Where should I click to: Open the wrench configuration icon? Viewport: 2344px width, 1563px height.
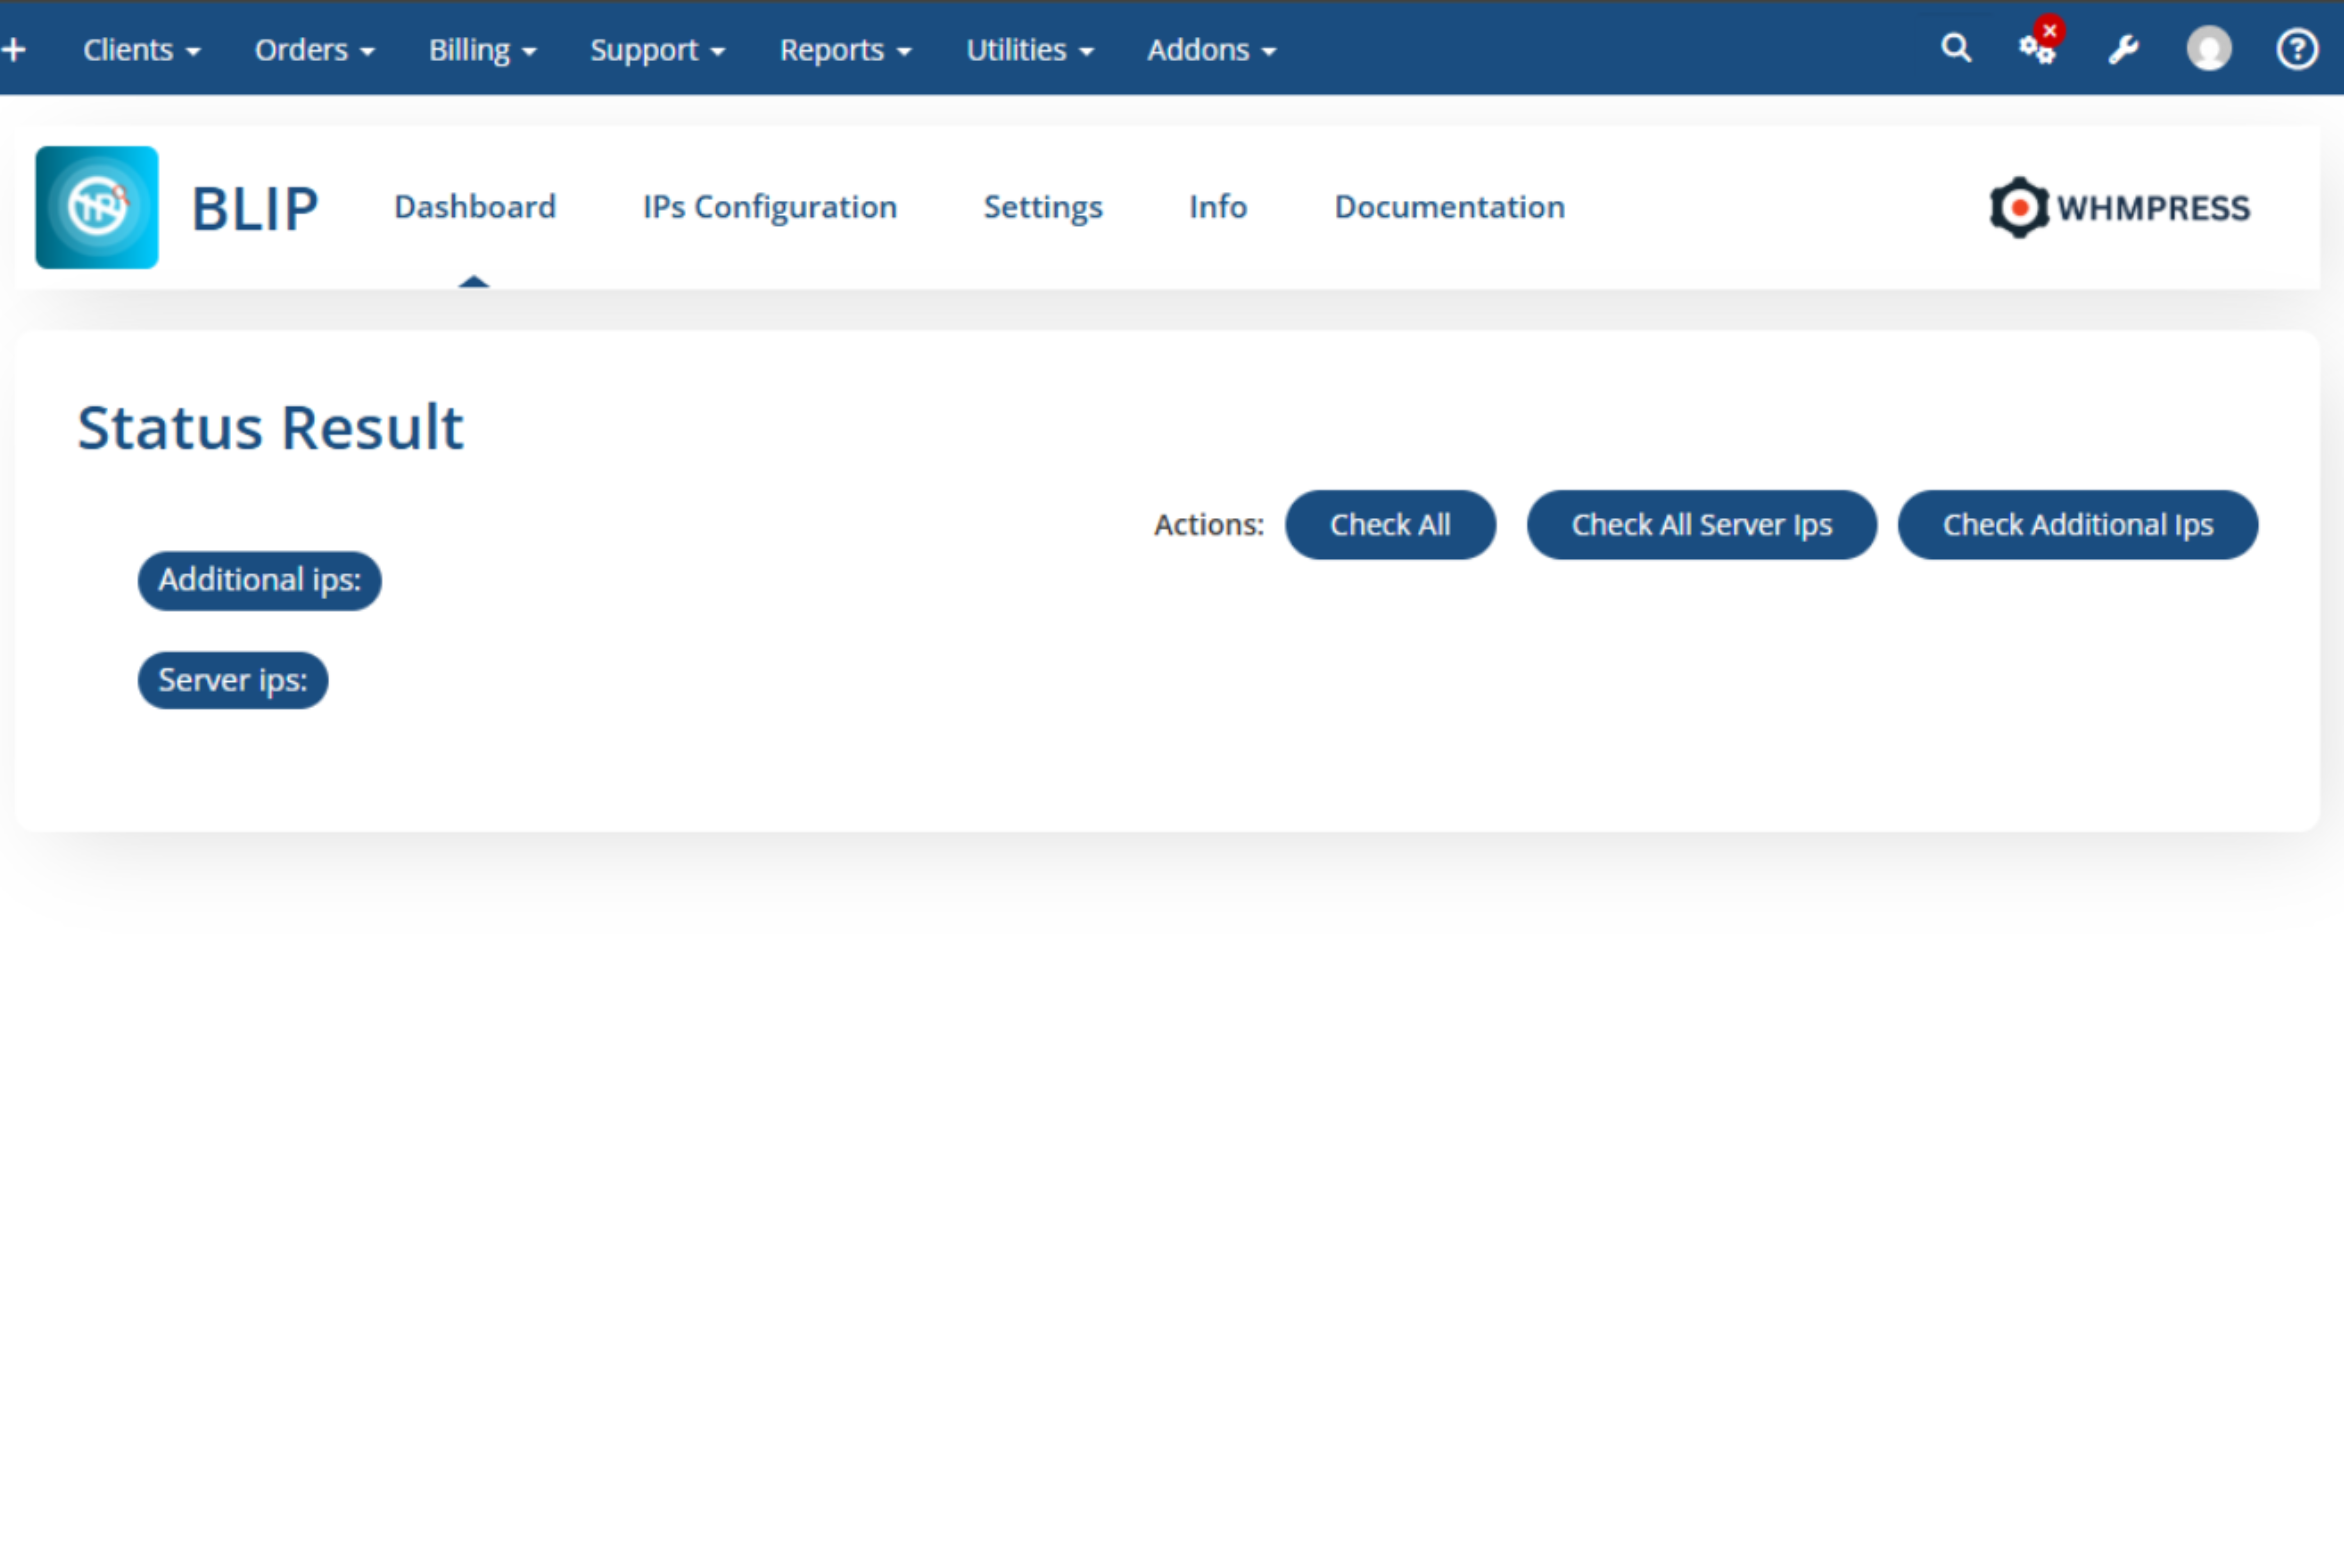[2123, 49]
